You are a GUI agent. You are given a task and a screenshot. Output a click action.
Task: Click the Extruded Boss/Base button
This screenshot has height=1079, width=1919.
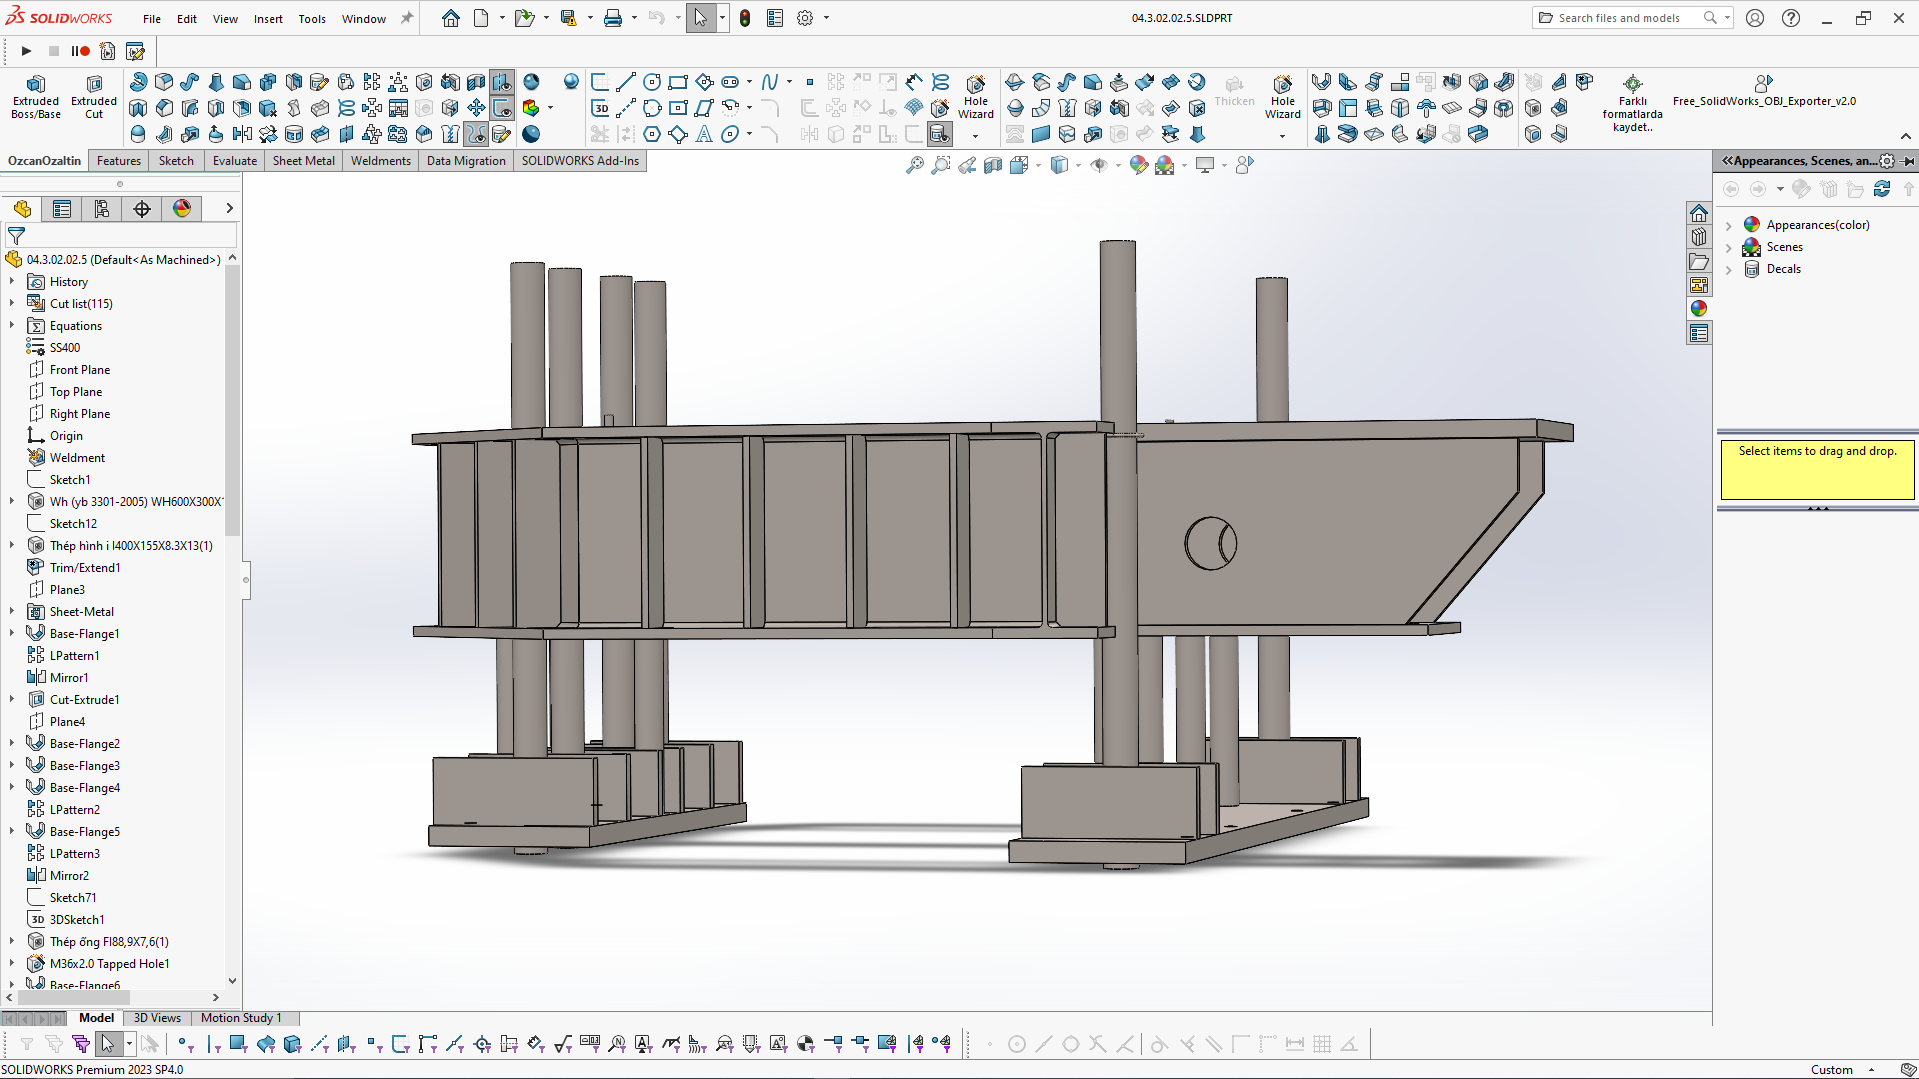[x=36, y=97]
